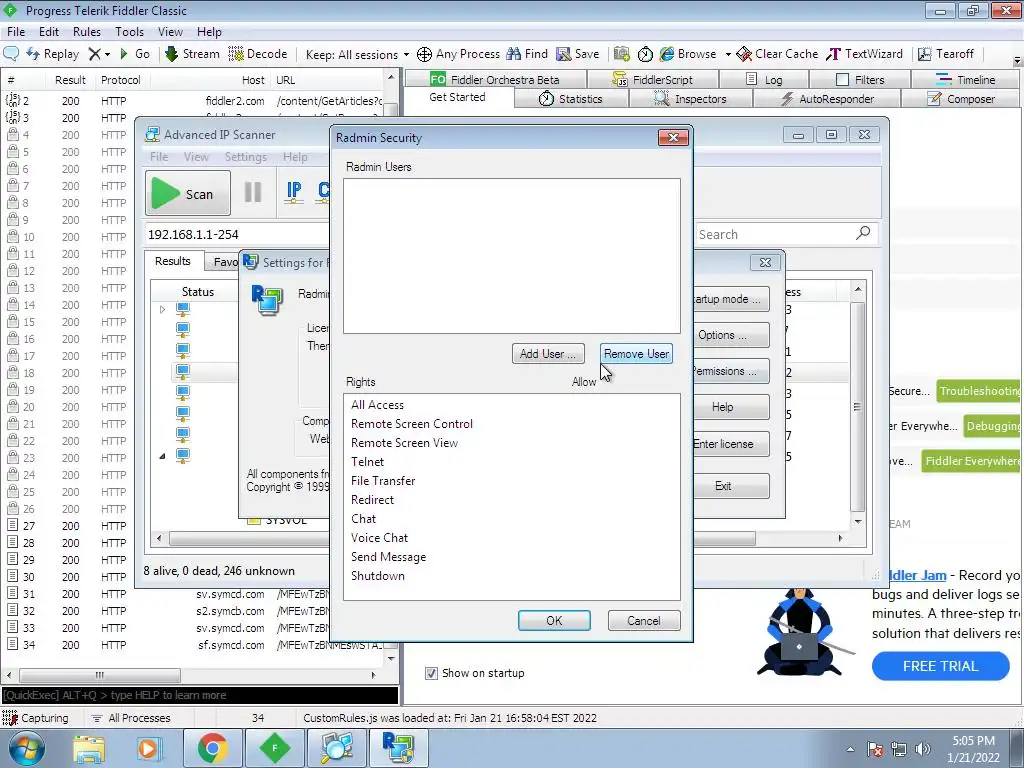Click the Pause button in Advanced IP Scanner
The image size is (1024, 768).
click(253, 193)
